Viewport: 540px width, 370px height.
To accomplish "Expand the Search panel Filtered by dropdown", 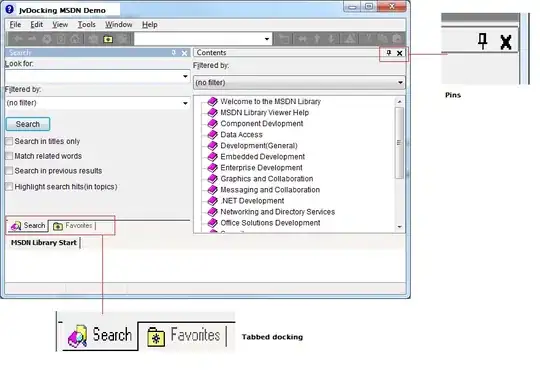I will click(185, 103).
